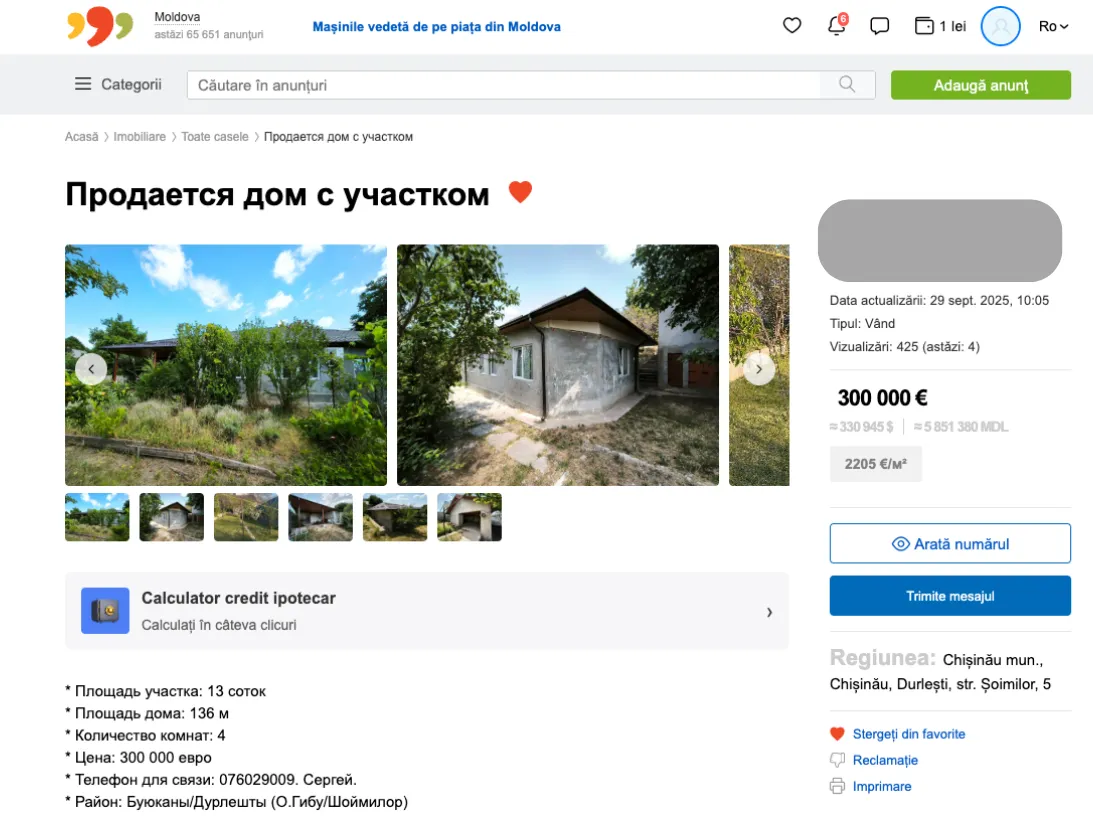Toggle the red heart beside listing title
This screenshot has height=816, width=1093.
[x=520, y=192]
